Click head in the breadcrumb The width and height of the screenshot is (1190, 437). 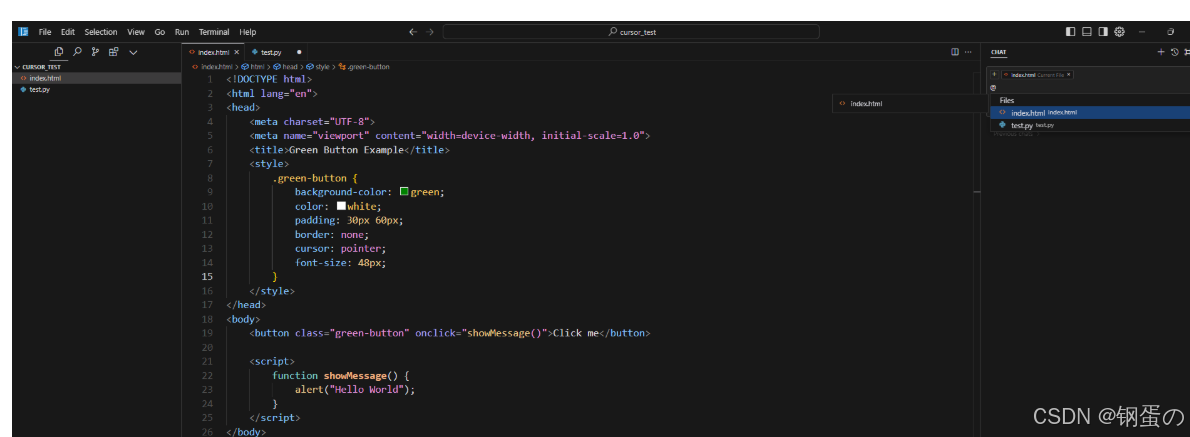[291, 67]
